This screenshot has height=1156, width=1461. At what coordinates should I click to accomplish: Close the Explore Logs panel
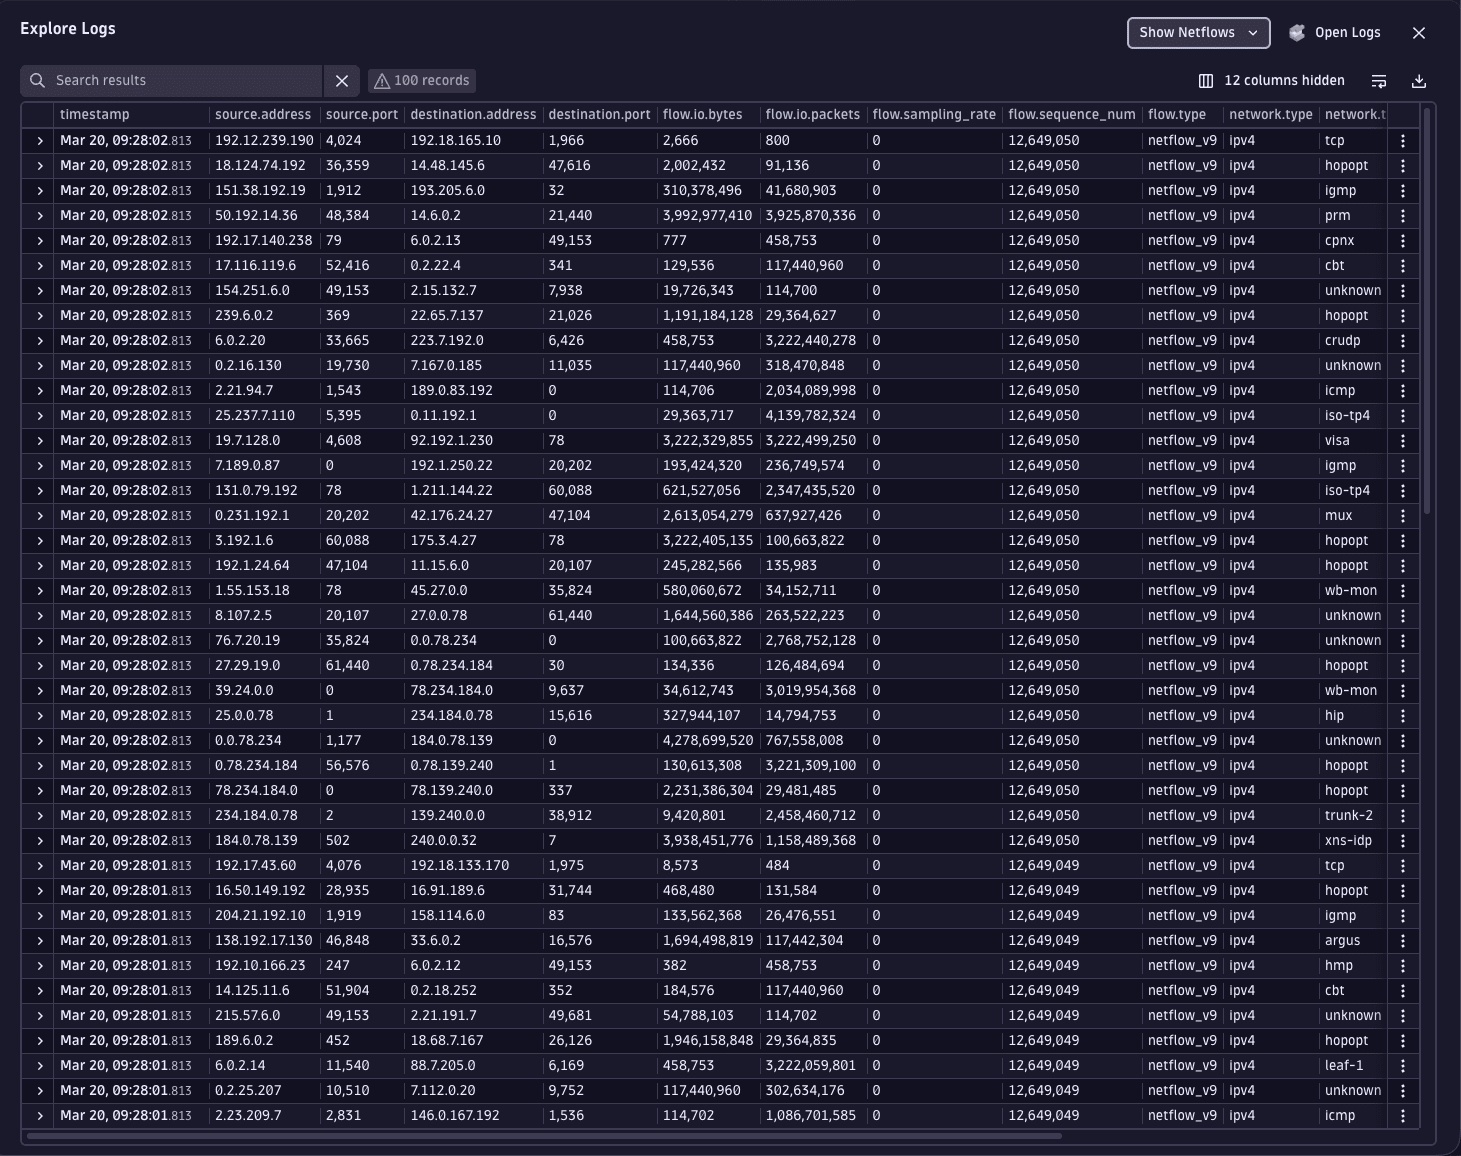point(1419,32)
